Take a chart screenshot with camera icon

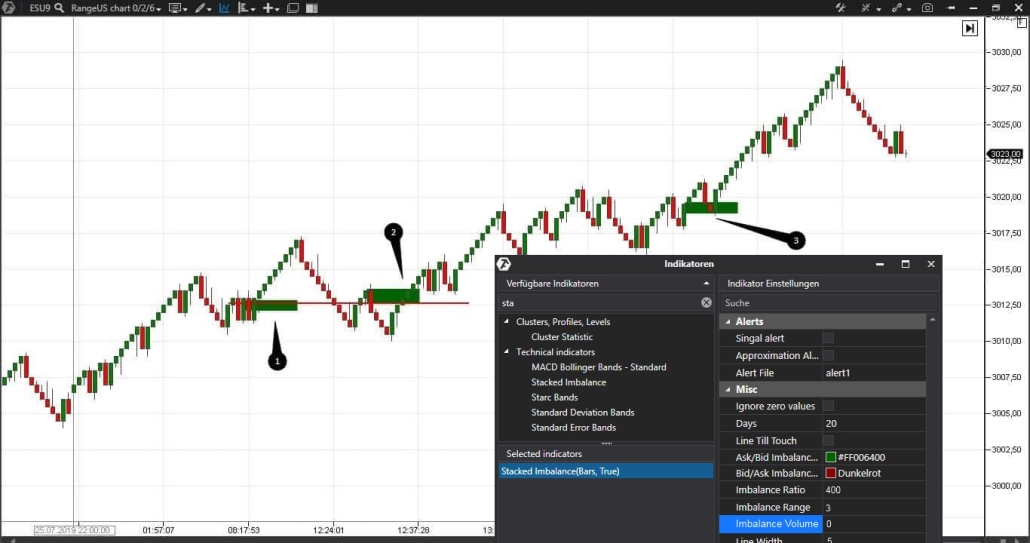pos(927,8)
